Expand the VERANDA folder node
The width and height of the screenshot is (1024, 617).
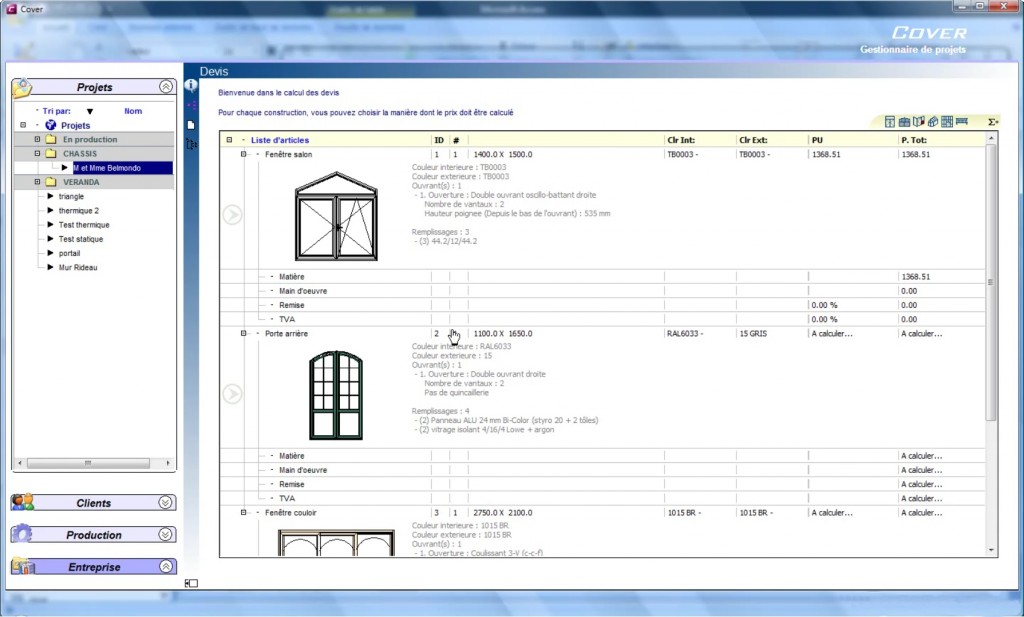point(37,182)
